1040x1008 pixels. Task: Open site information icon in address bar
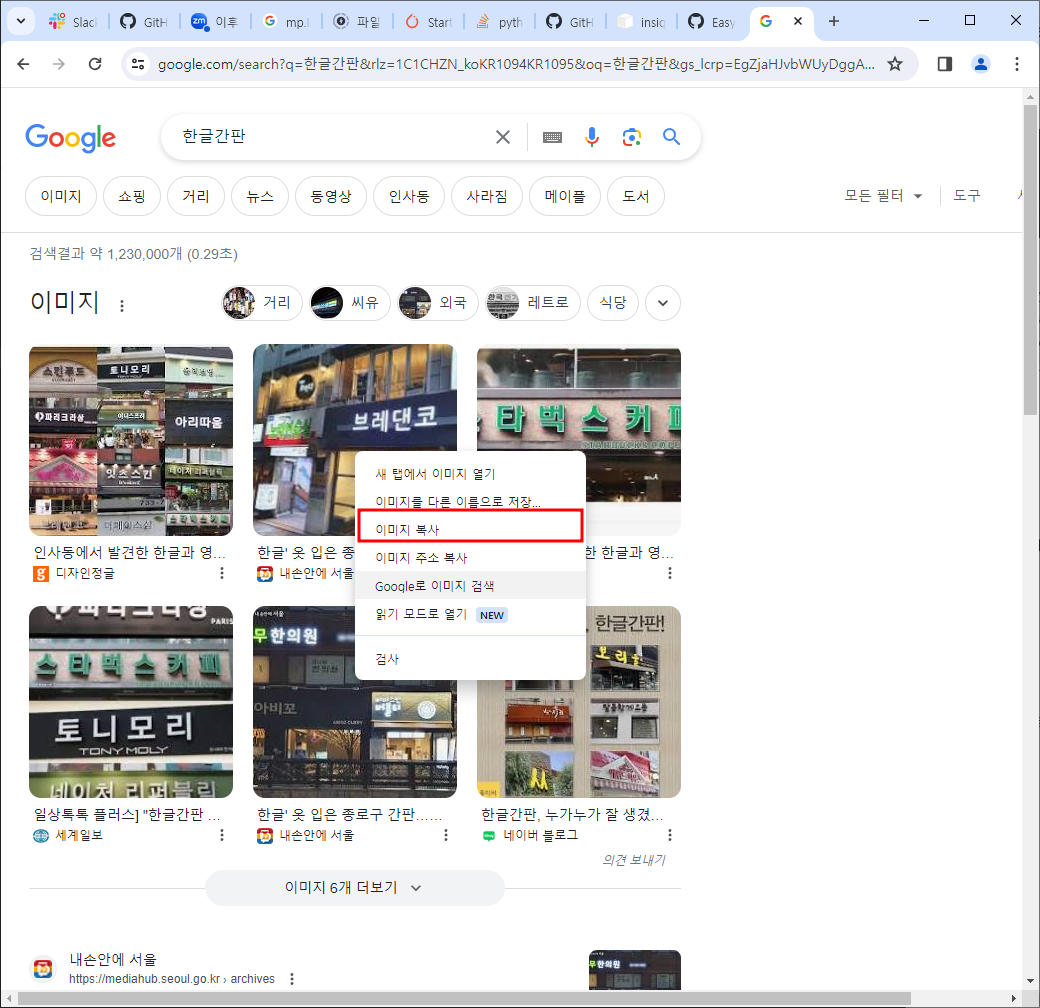[138, 64]
